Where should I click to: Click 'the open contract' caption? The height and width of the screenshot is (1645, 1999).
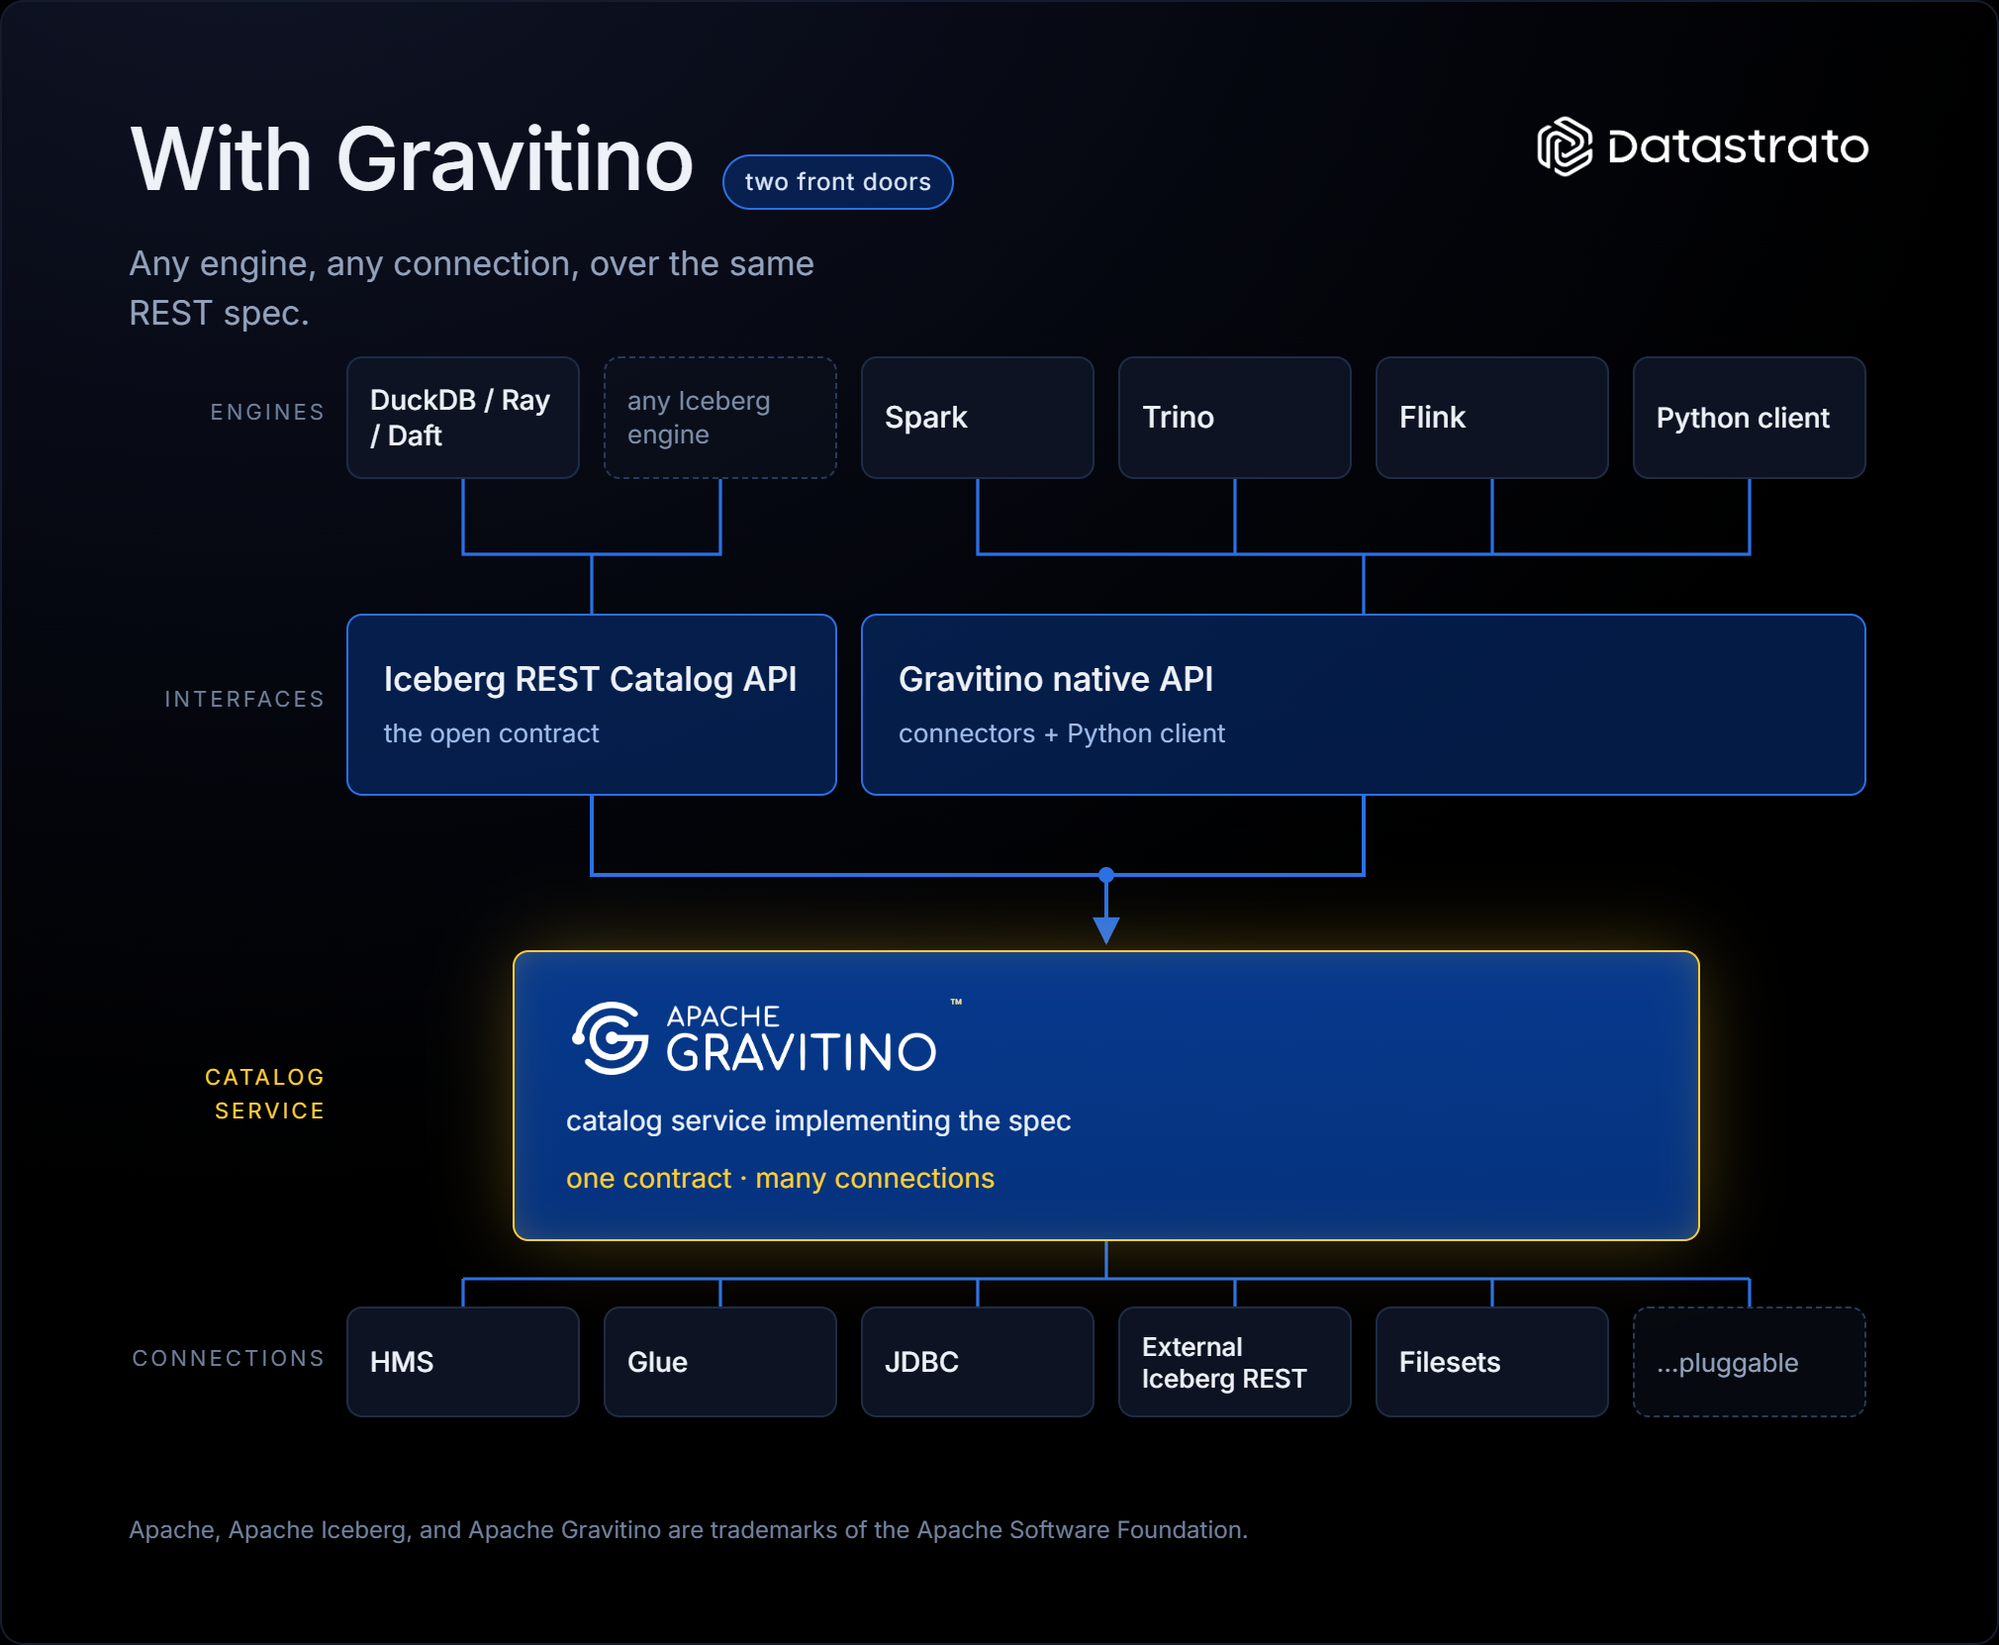point(491,733)
